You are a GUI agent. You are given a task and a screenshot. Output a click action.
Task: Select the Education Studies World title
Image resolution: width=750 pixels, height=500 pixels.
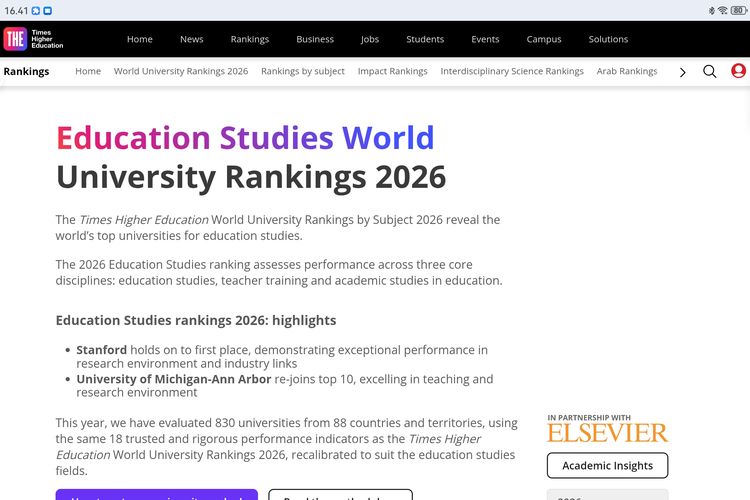[245, 138]
